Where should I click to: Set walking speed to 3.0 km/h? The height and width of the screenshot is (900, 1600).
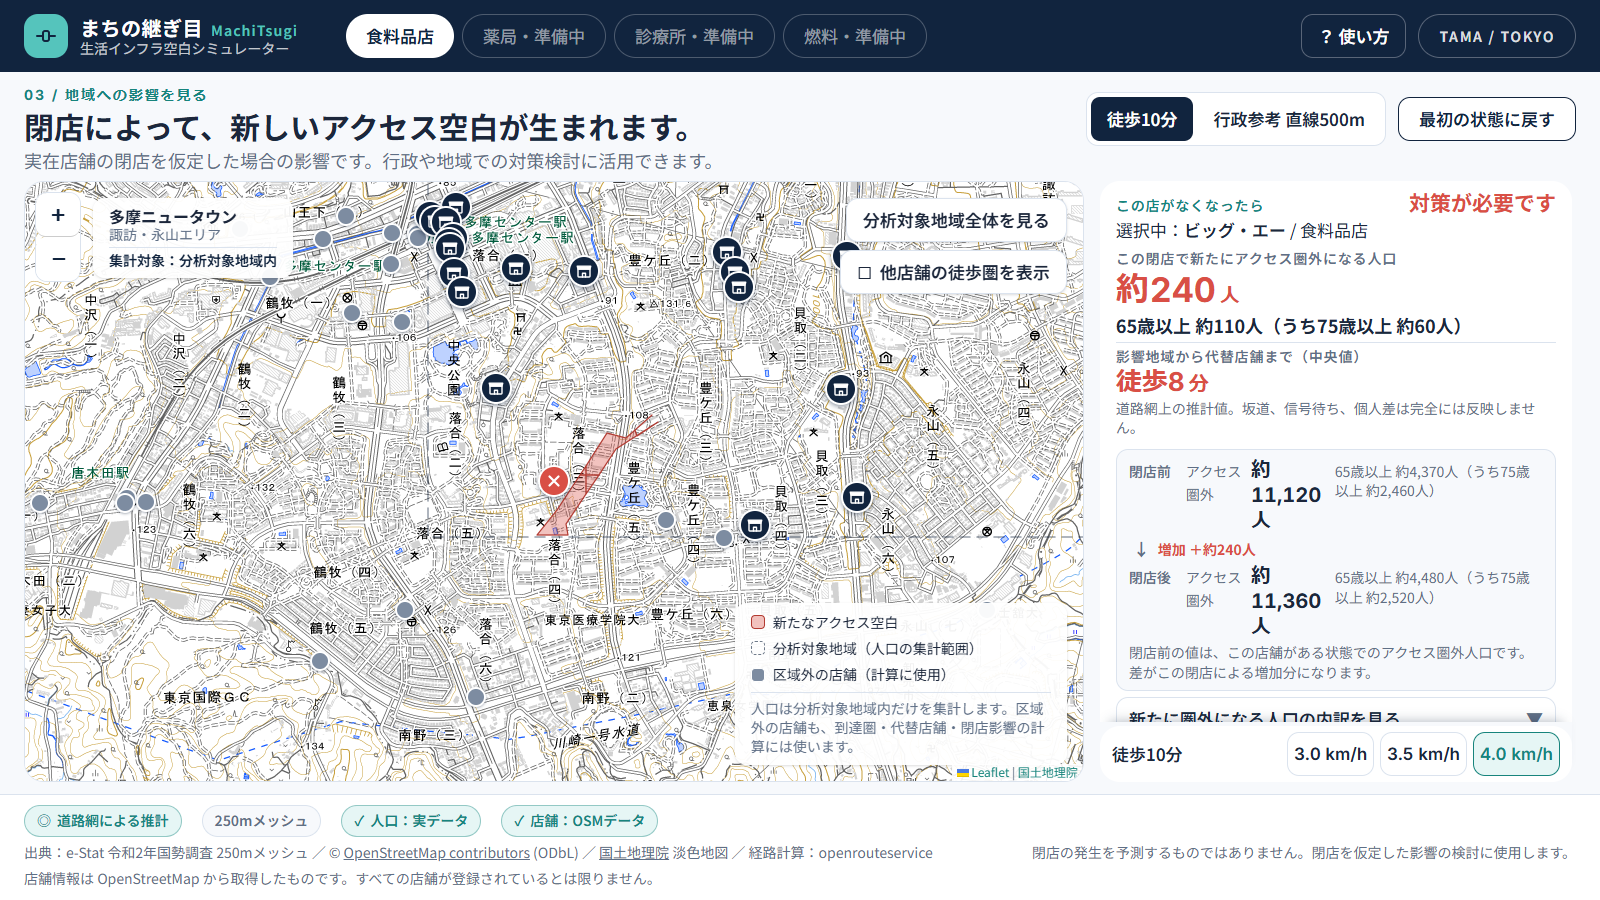pos(1330,754)
